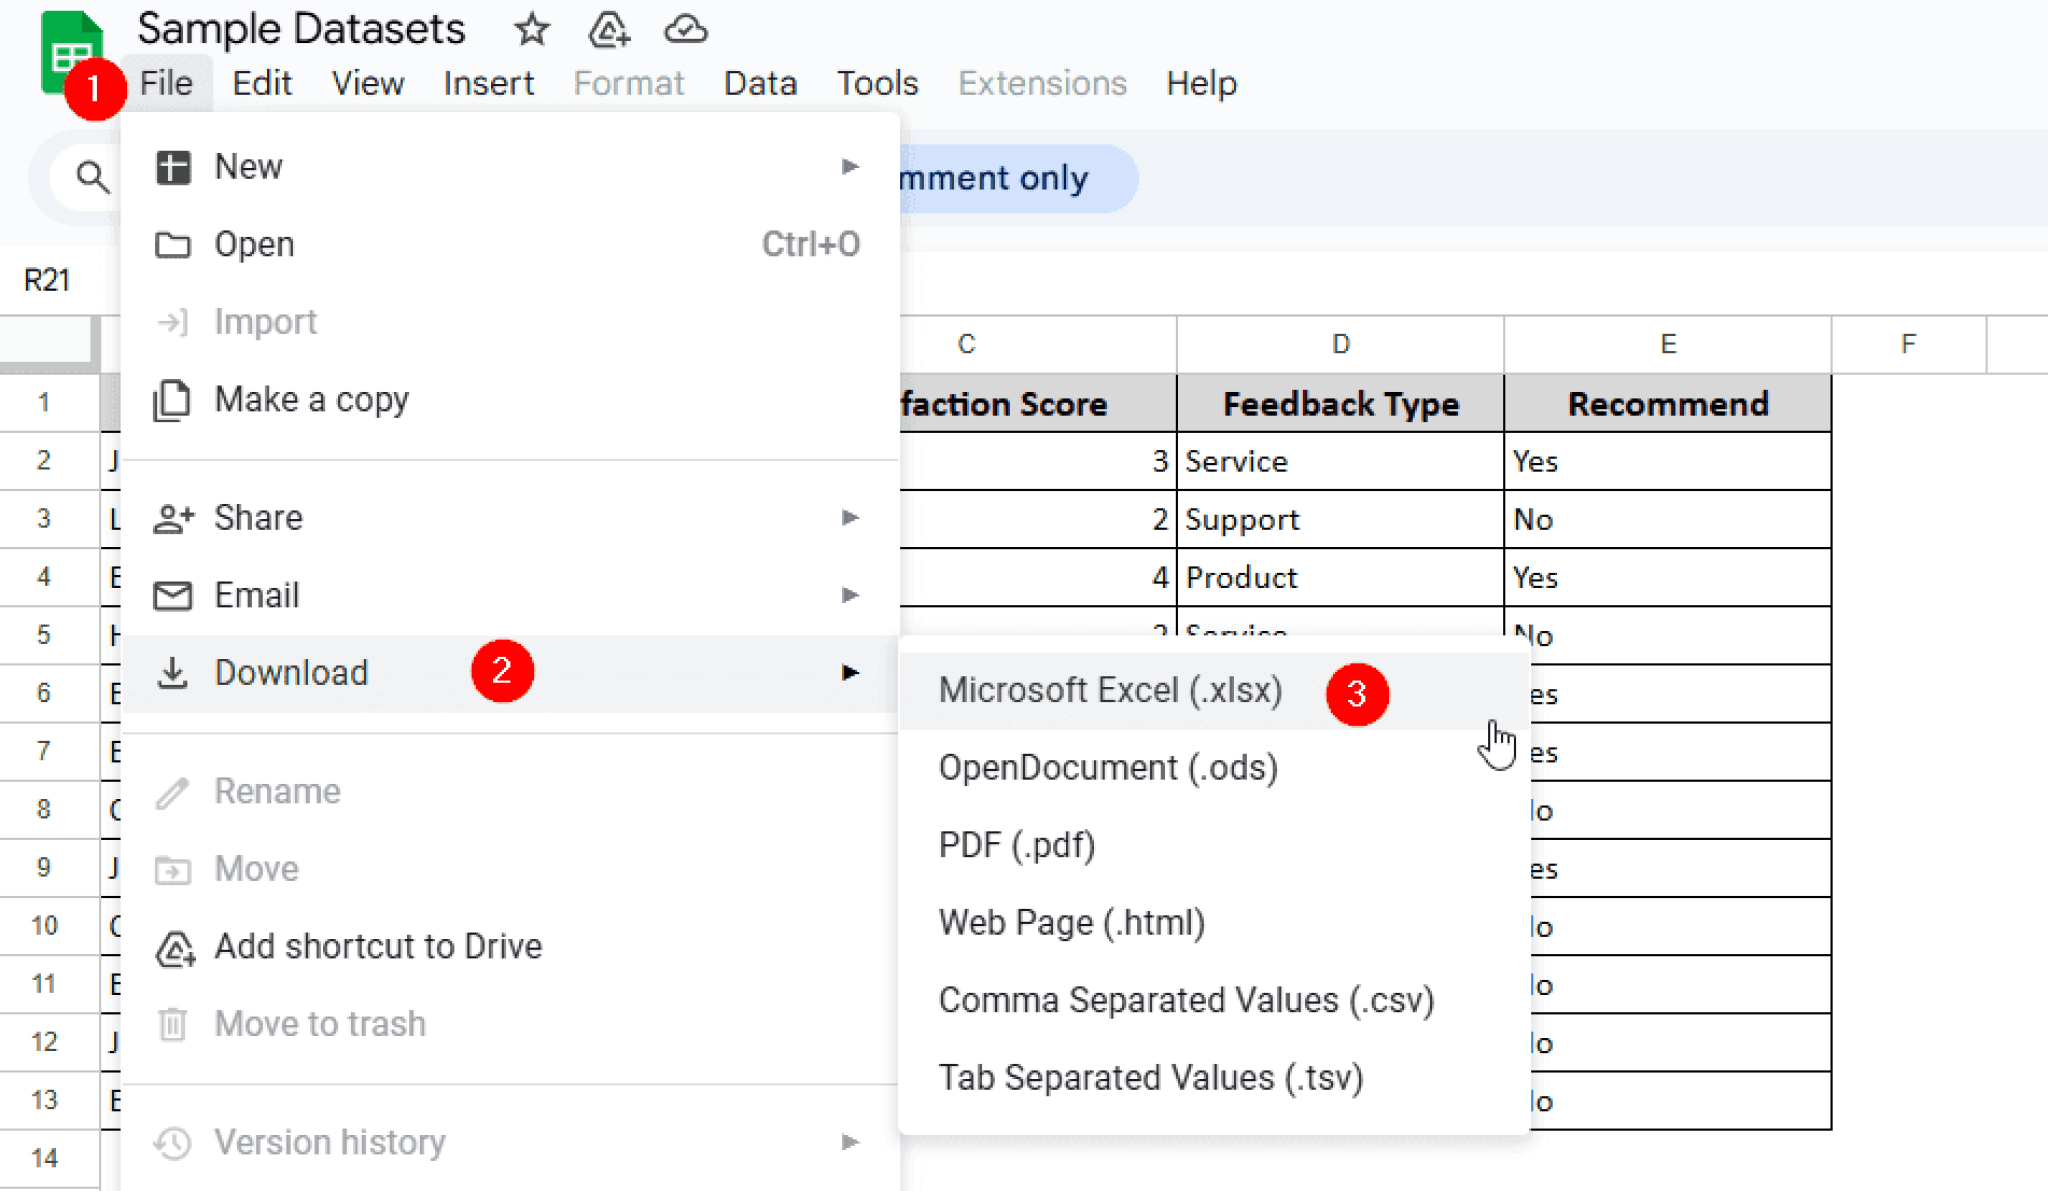Click the Version history clock icon
The width and height of the screenshot is (2048, 1191).
tap(174, 1141)
